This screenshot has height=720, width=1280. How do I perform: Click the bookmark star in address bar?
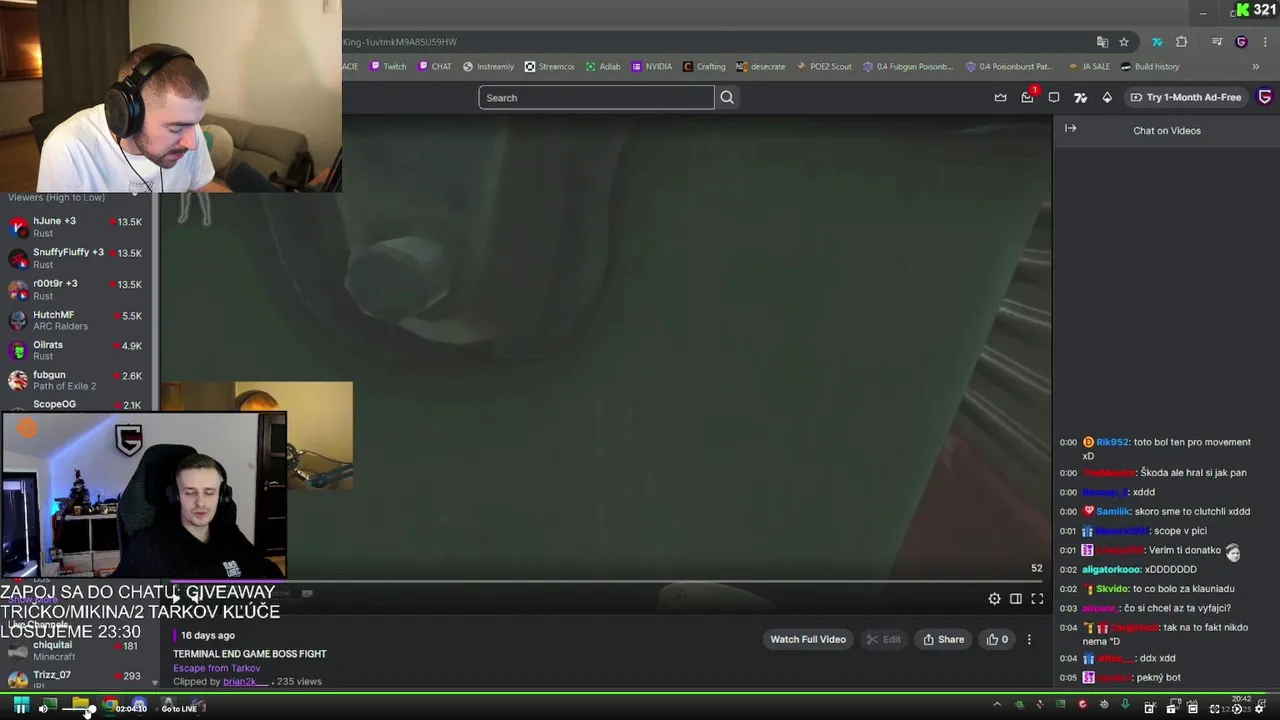coord(1124,42)
